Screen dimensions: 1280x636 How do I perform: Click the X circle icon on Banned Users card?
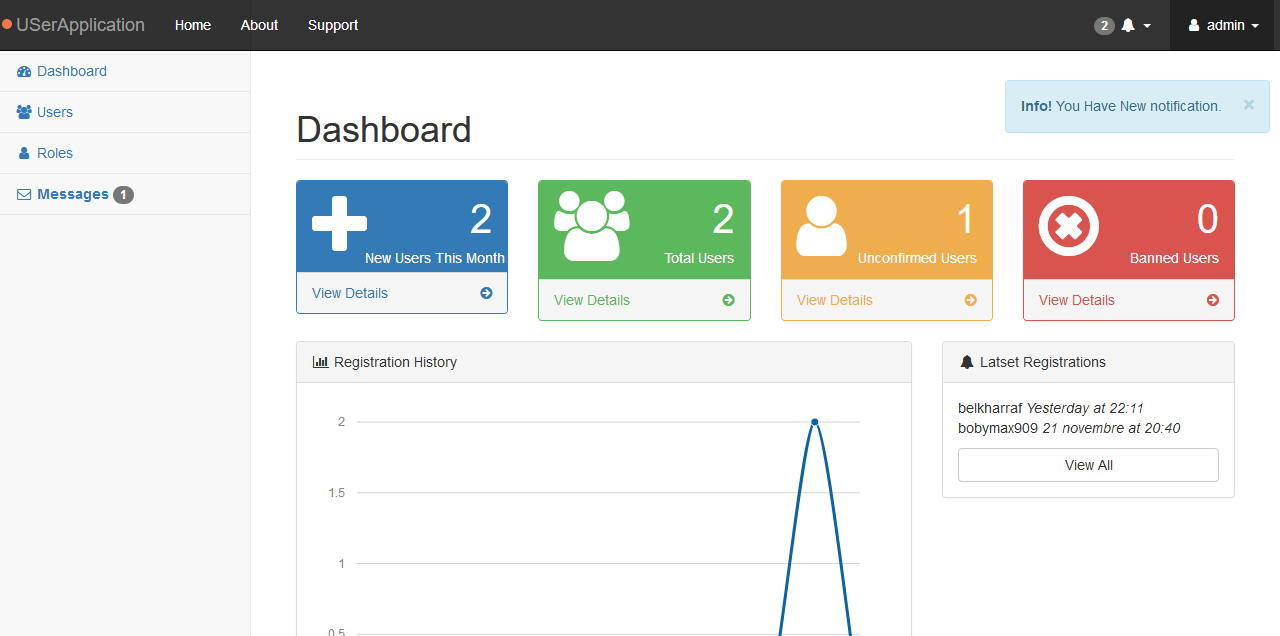pyautogui.click(x=1068, y=226)
